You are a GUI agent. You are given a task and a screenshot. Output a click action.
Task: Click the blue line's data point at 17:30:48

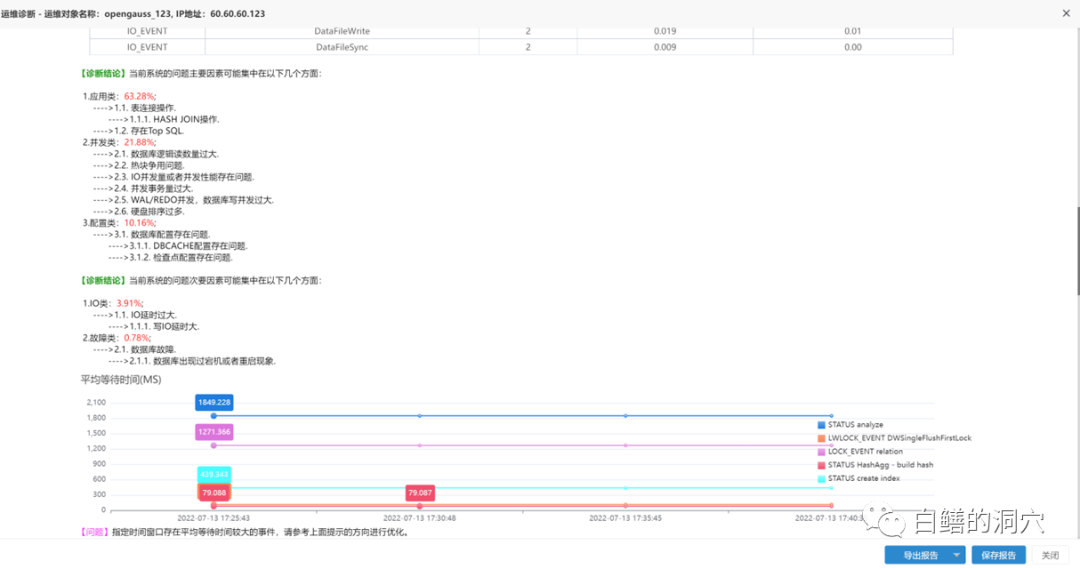(x=420, y=415)
